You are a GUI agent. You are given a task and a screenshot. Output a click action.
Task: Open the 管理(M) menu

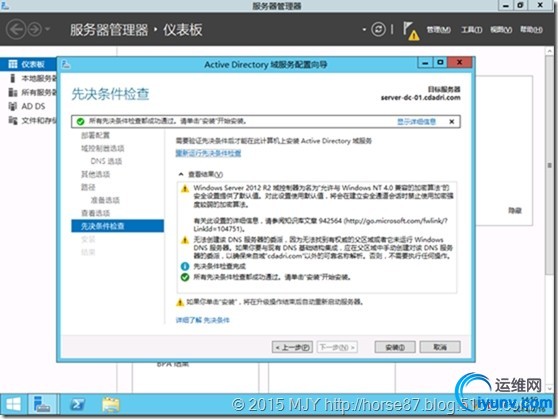pos(438,30)
